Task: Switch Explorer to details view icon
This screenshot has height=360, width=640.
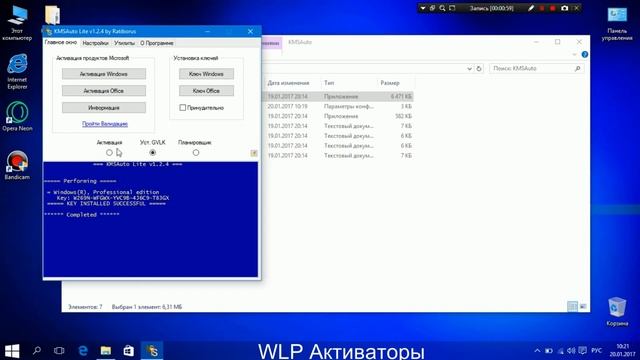Action: click(x=573, y=306)
